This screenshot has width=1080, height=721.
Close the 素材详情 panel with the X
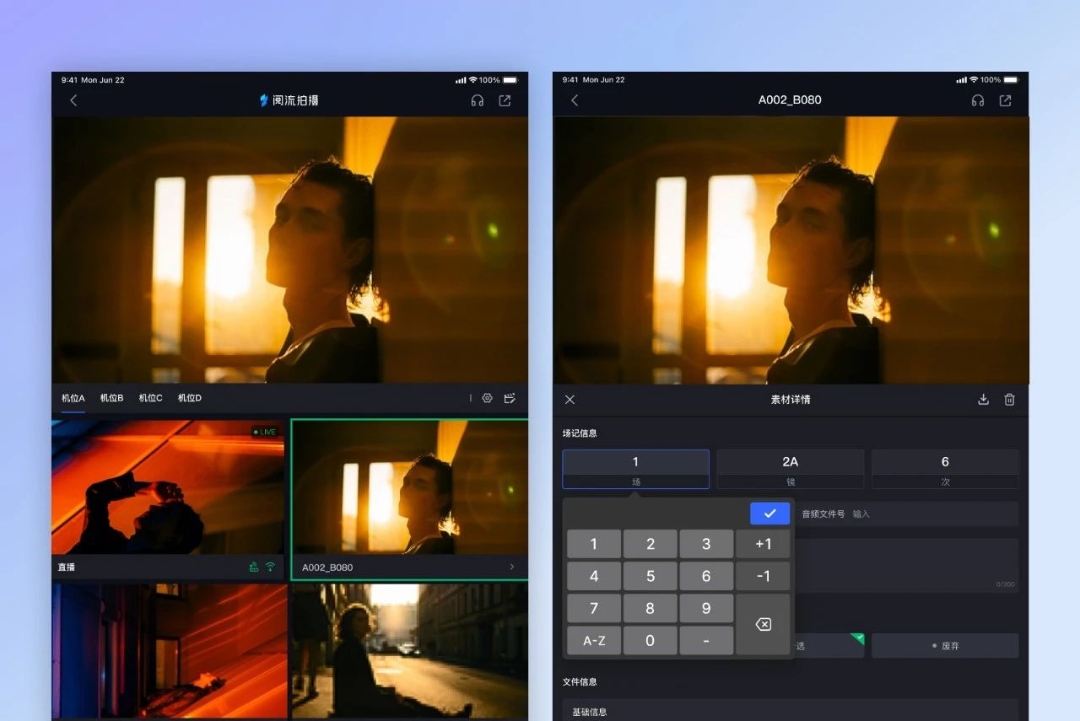point(570,399)
